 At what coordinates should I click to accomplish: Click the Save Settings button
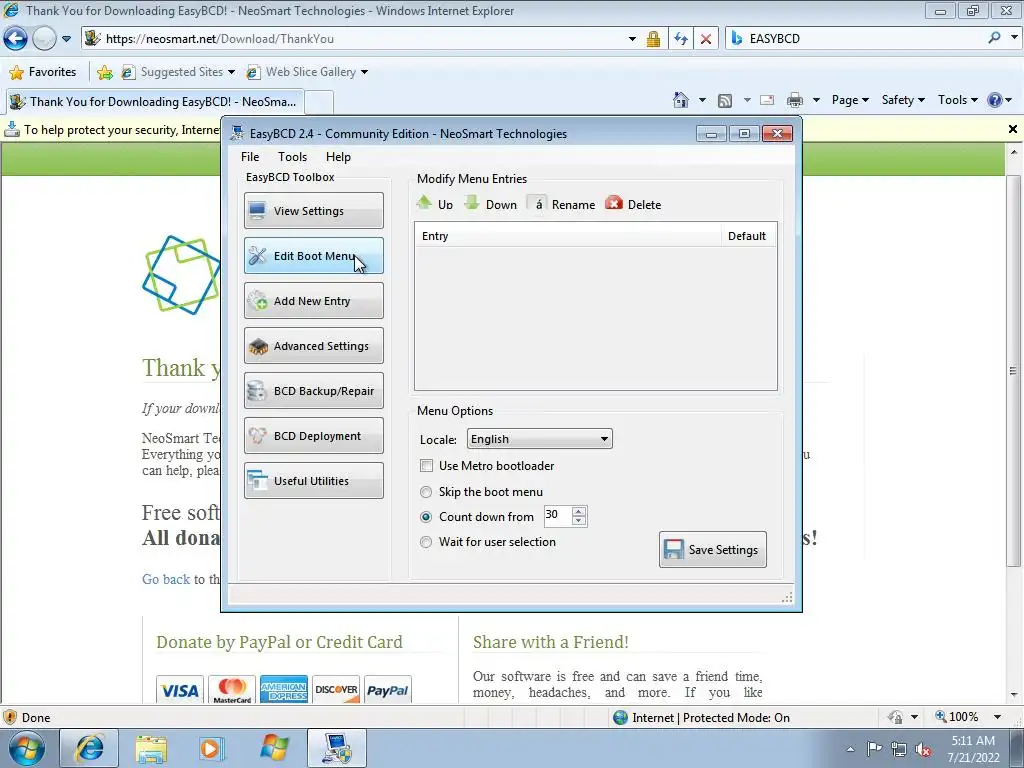(712, 549)
